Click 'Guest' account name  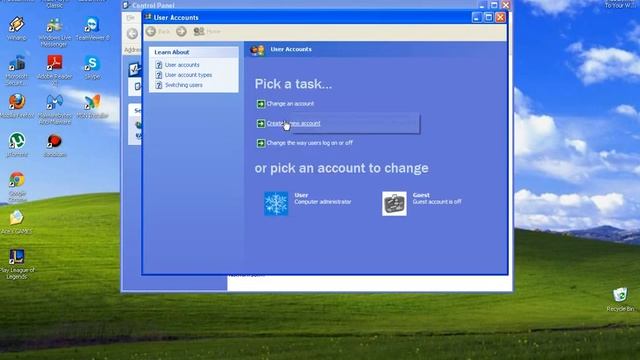(x=421, y=195)
